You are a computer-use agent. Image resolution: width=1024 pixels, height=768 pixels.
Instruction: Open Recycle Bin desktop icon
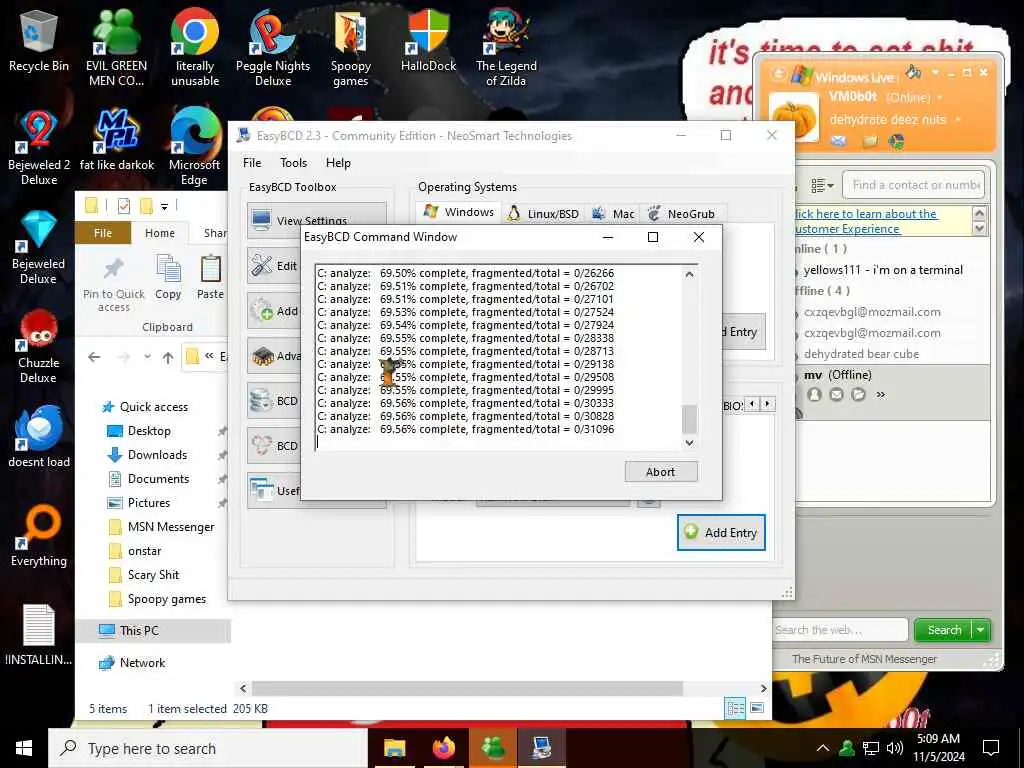click(39, 40)
